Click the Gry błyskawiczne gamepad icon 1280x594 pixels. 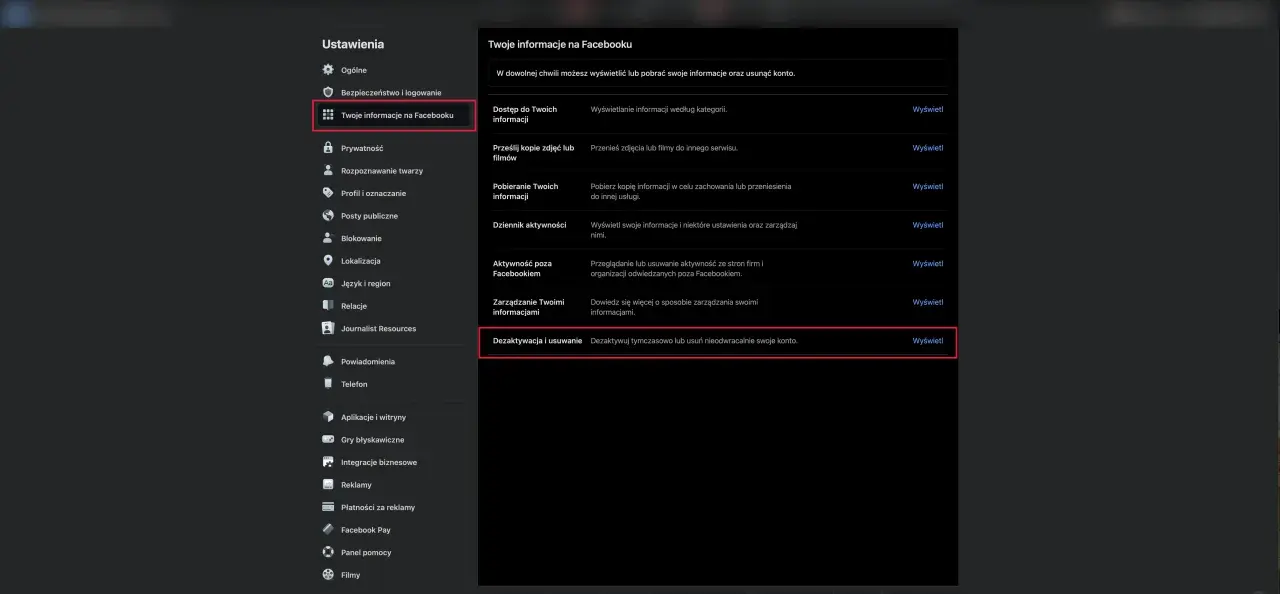tap(328, 440)
